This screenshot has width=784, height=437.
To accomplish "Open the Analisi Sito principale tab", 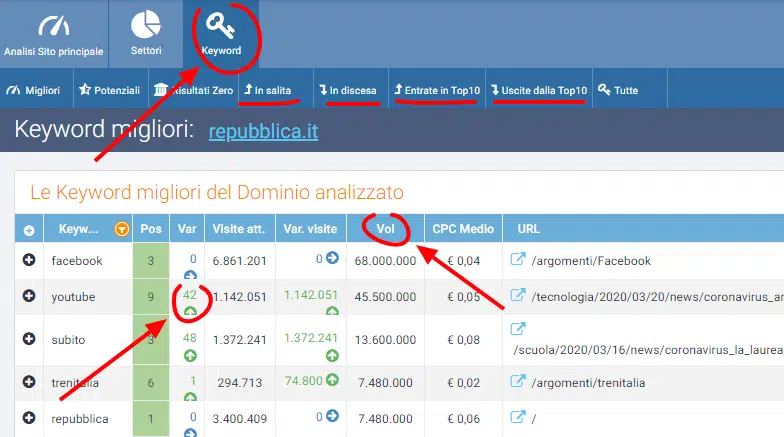I will pyautogui.click(x=54, y=34).
